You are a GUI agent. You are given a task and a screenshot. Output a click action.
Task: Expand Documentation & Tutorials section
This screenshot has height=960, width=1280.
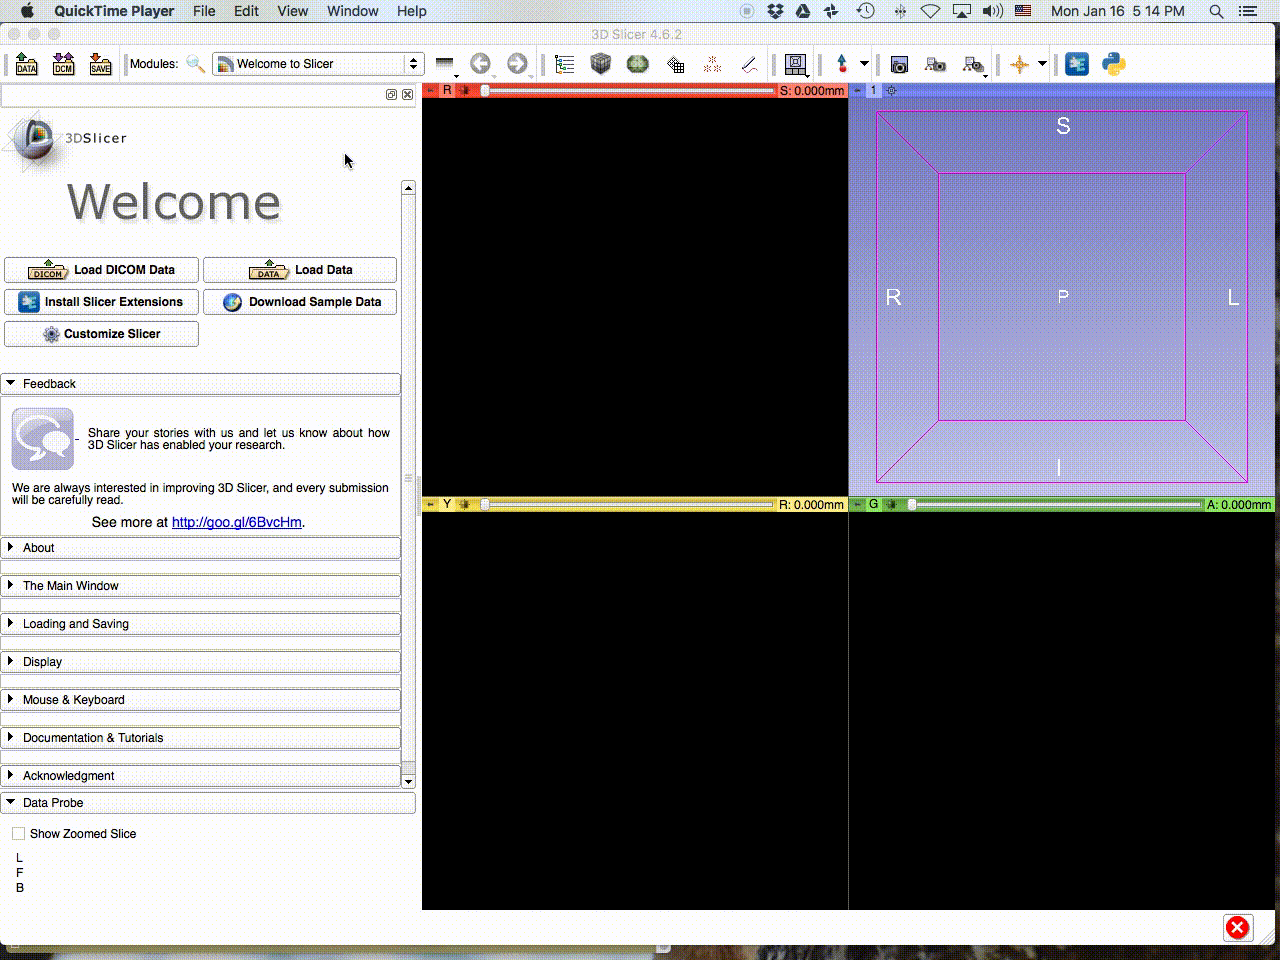tap(201, 738)
